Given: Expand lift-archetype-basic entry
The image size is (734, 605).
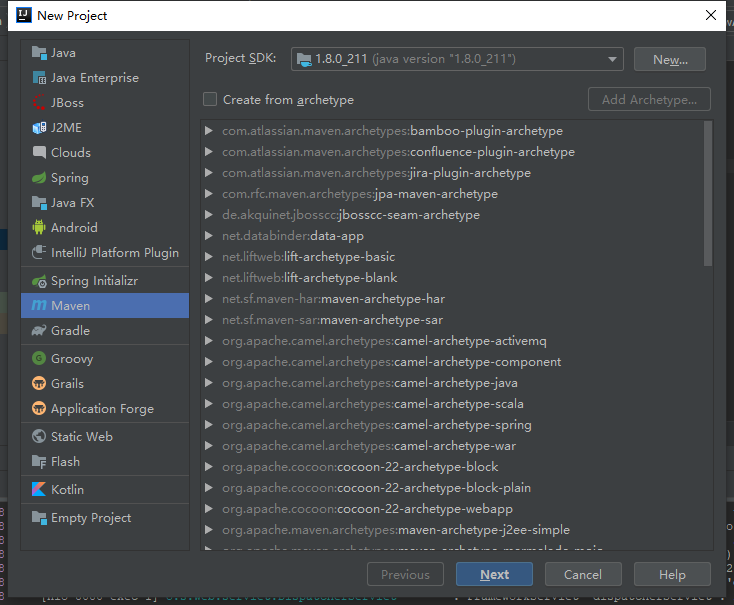Looking at the screenshot, I should pyautogui.click(x=209, y=257).
